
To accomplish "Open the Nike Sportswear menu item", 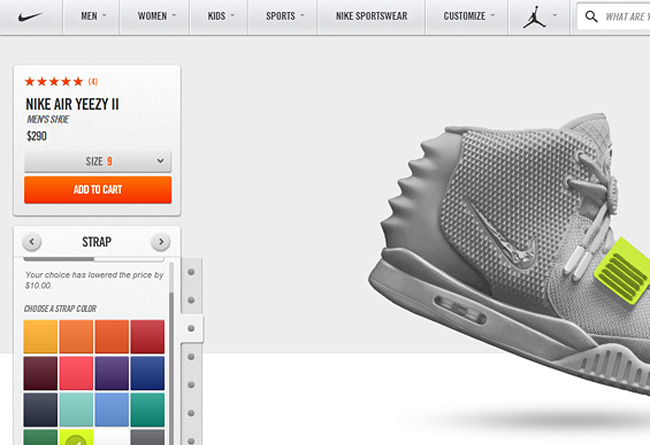I will pyautogui.click(x=371, y=16).
